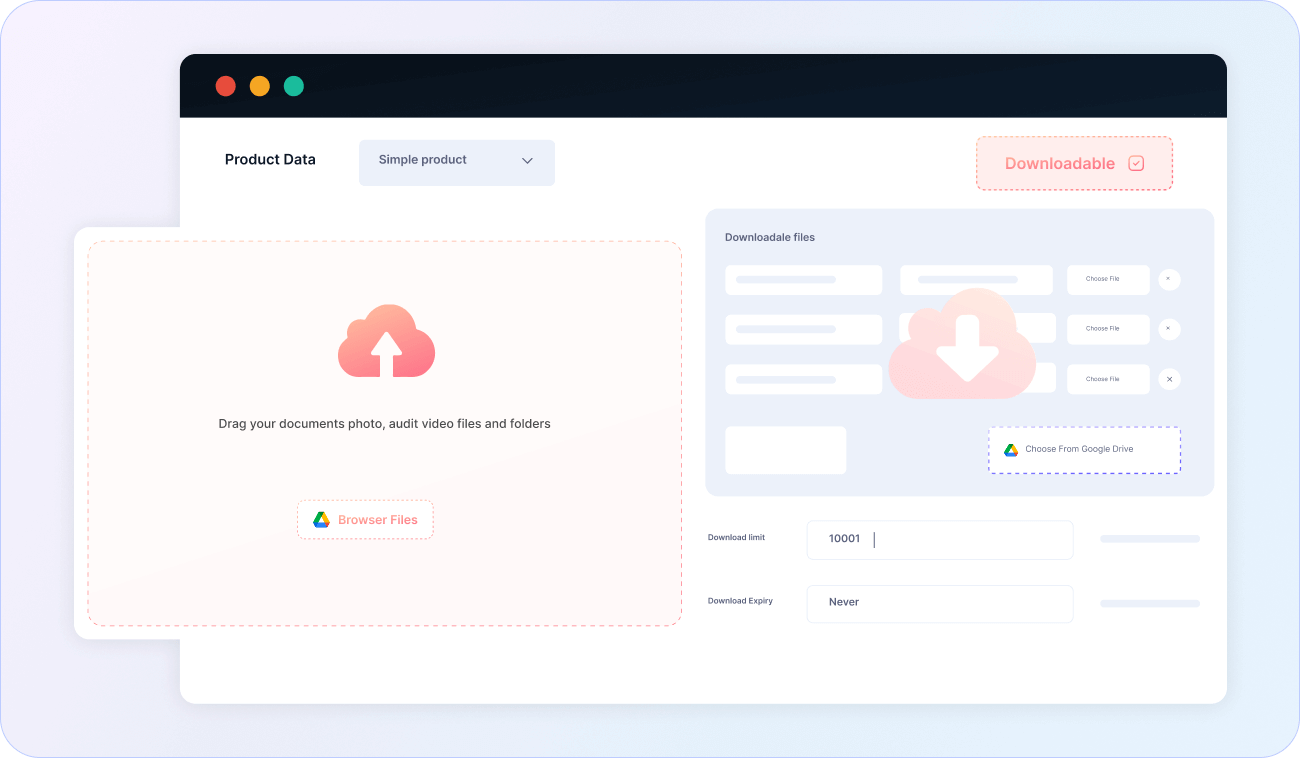Viewport: 1300px width, 758px height.
Task: Click the Download limit input field
Action: point(939,540)
